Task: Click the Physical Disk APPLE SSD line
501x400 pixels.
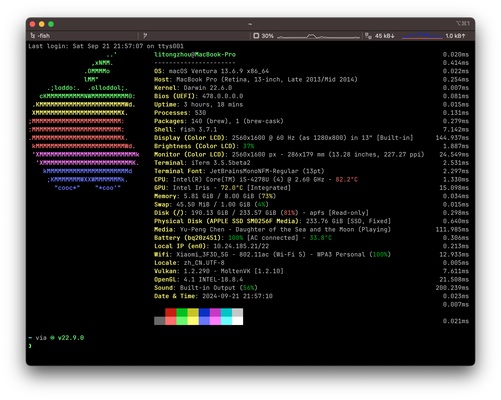Action: click(272, 221)
